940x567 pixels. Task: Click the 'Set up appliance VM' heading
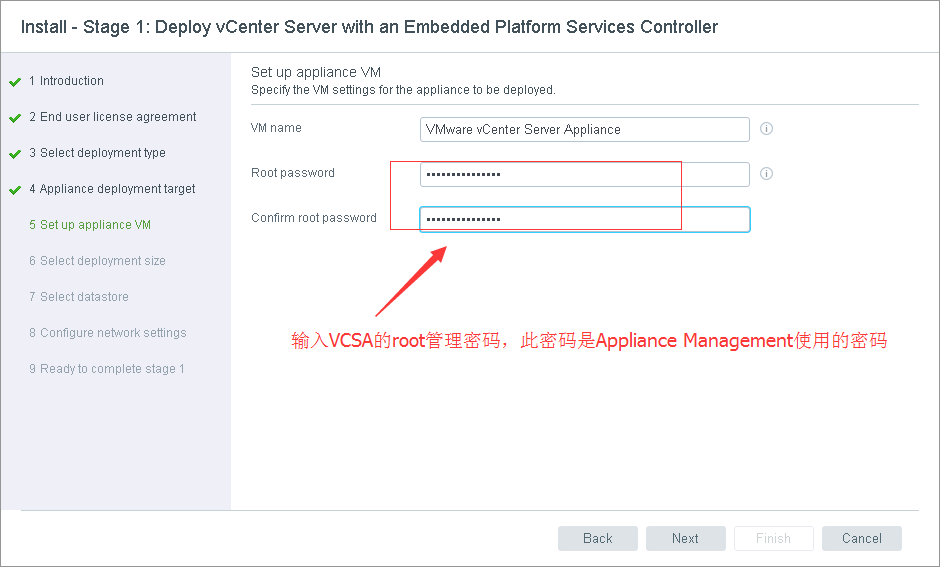(x=316, y=72)
